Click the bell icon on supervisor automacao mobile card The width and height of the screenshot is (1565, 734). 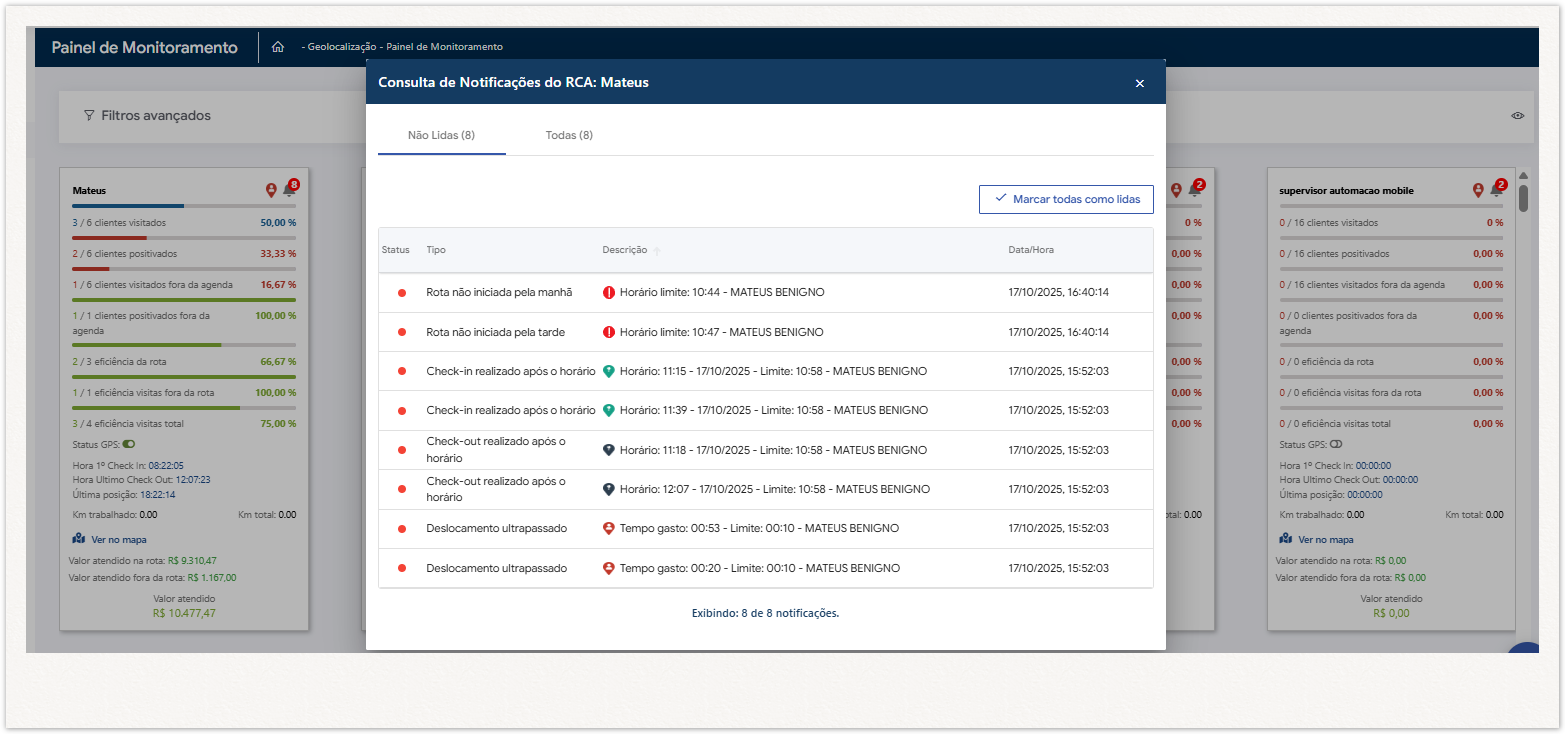click(1496, 190)
